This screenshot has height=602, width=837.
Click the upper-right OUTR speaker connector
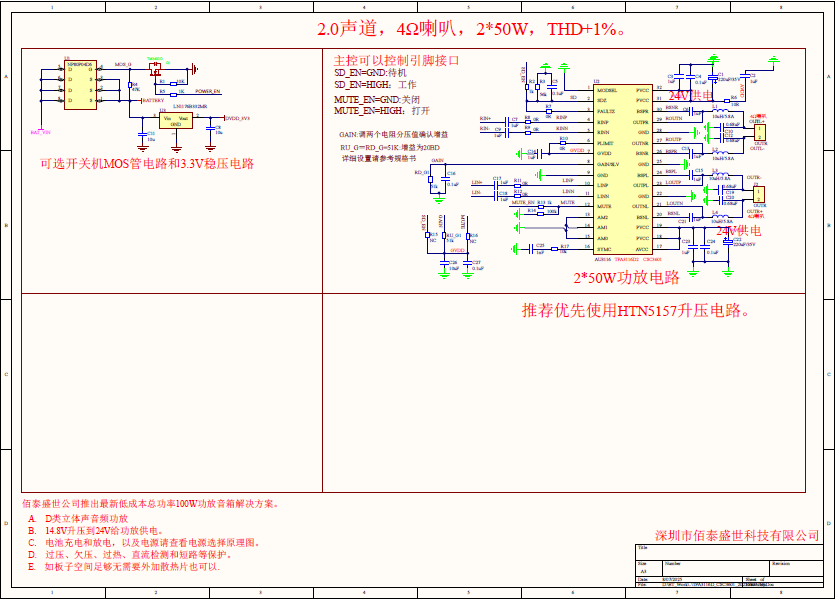click(761, 132)
